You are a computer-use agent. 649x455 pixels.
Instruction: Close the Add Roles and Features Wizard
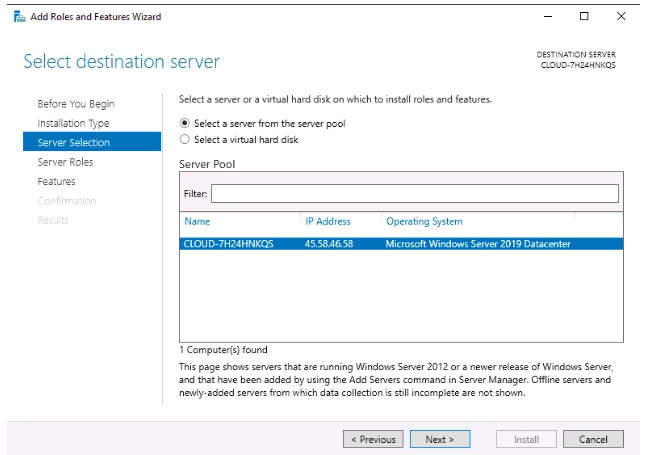click(x=621, y=17)
